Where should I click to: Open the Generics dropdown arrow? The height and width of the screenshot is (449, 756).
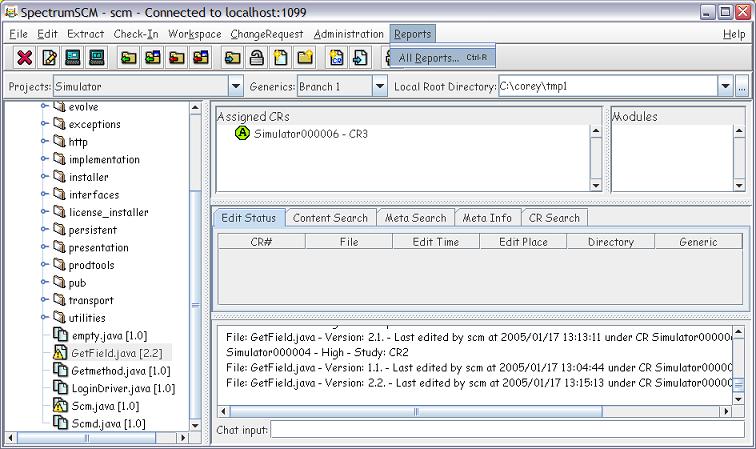tap(379, 86)
